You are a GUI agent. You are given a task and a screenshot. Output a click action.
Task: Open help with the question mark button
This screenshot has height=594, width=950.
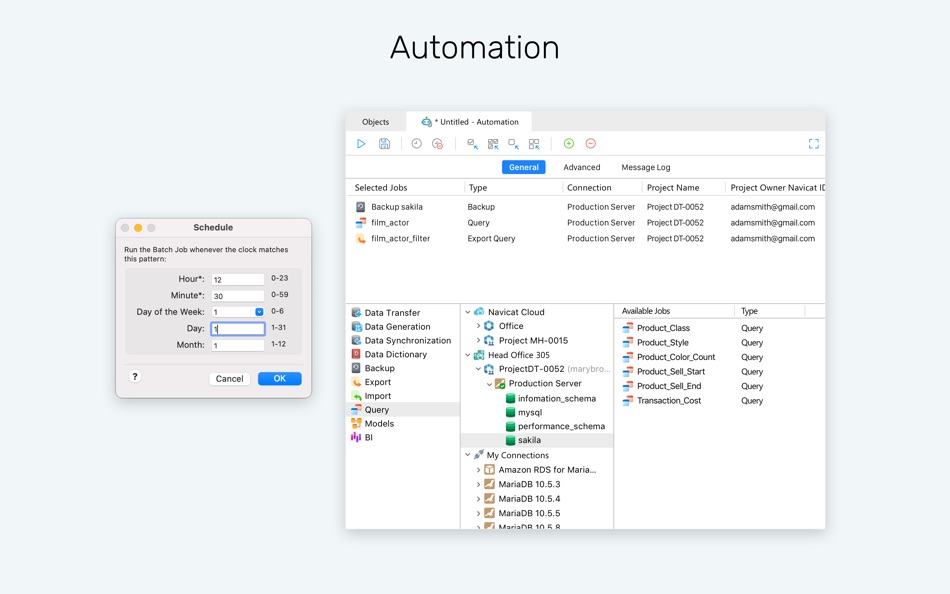click(x=135, y=376)
